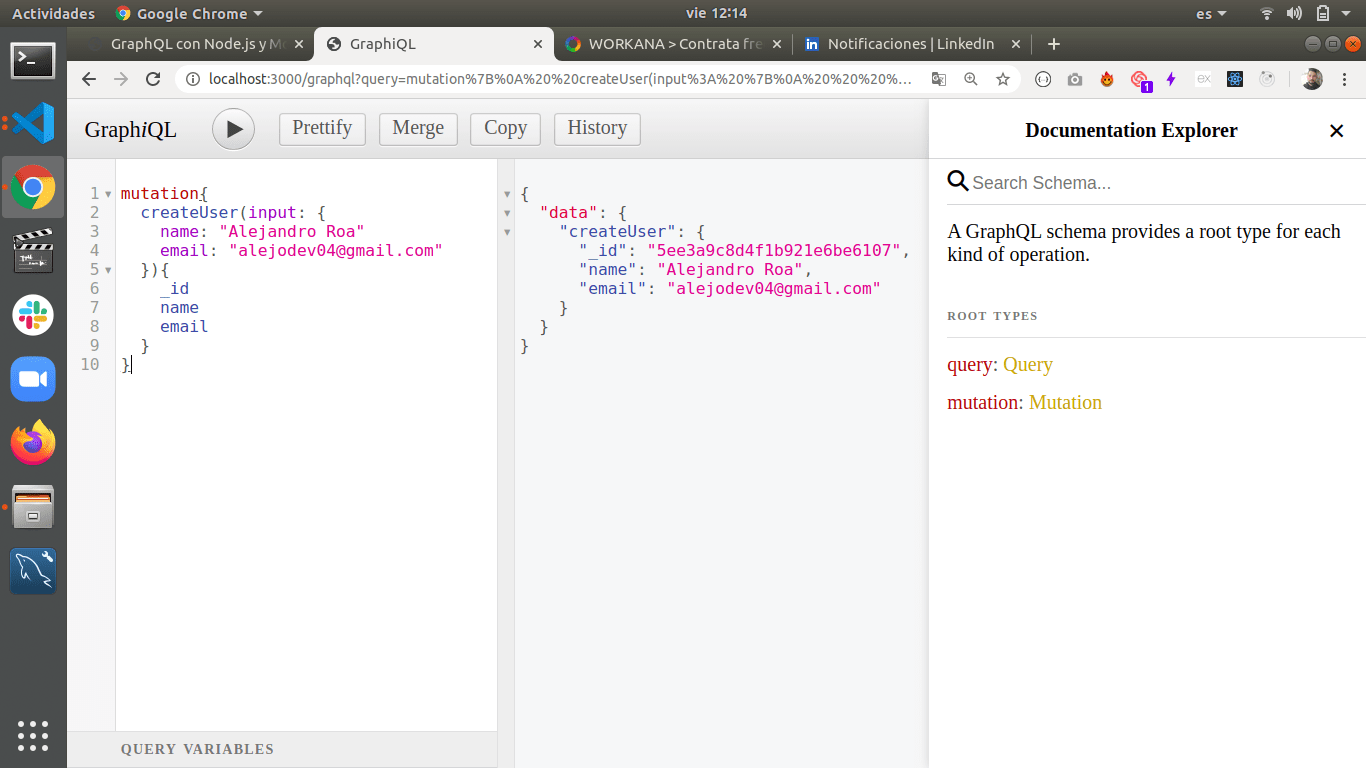Open Slack from the dock
Viewport: 1366px width, 768px height.
click(x=33, y=315)
